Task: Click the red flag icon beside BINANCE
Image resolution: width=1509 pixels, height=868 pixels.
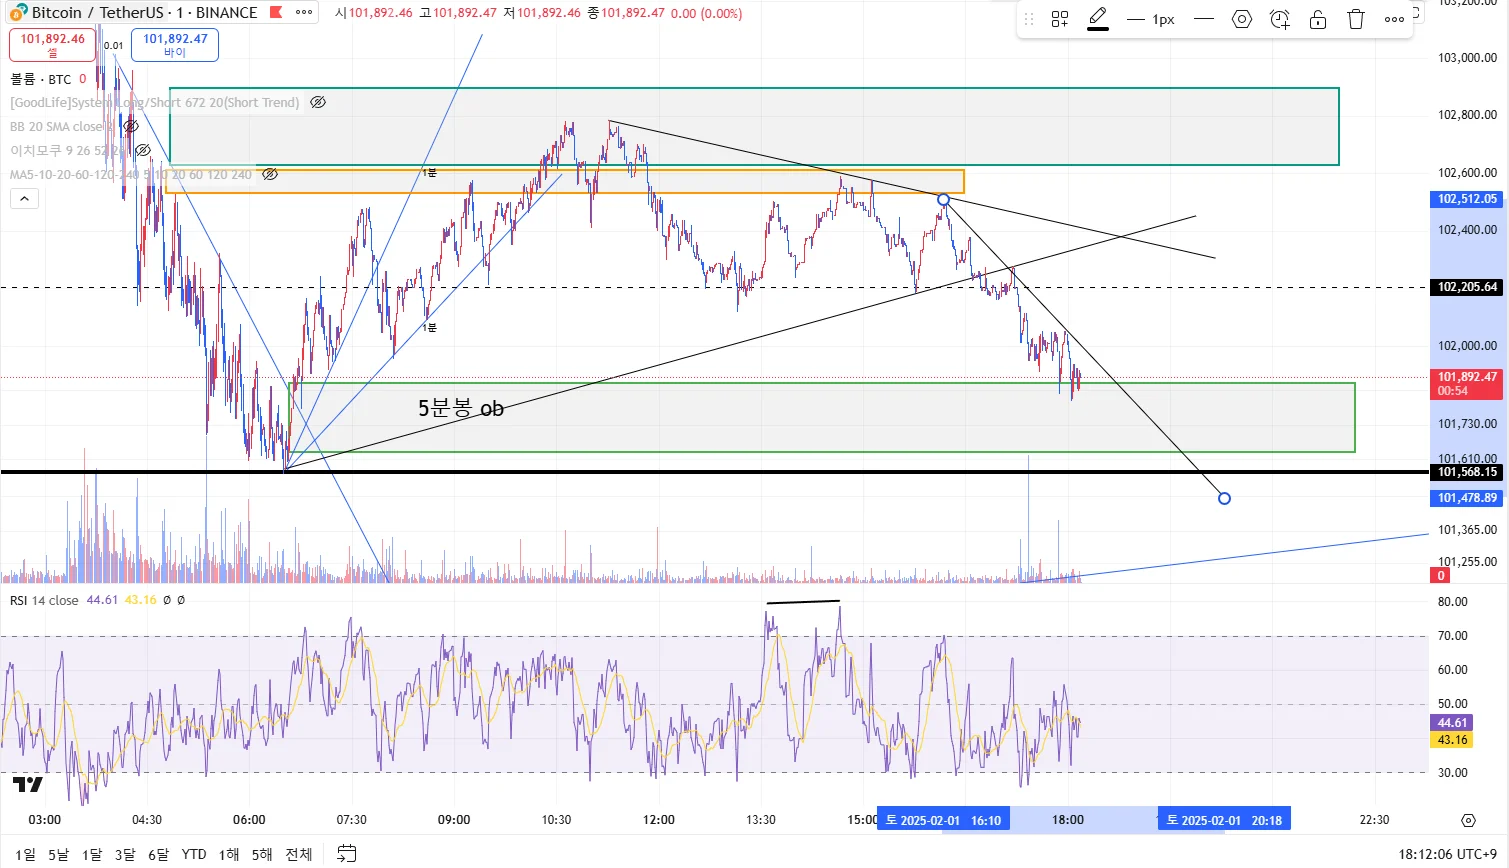Action: click(x=276, y=13)
